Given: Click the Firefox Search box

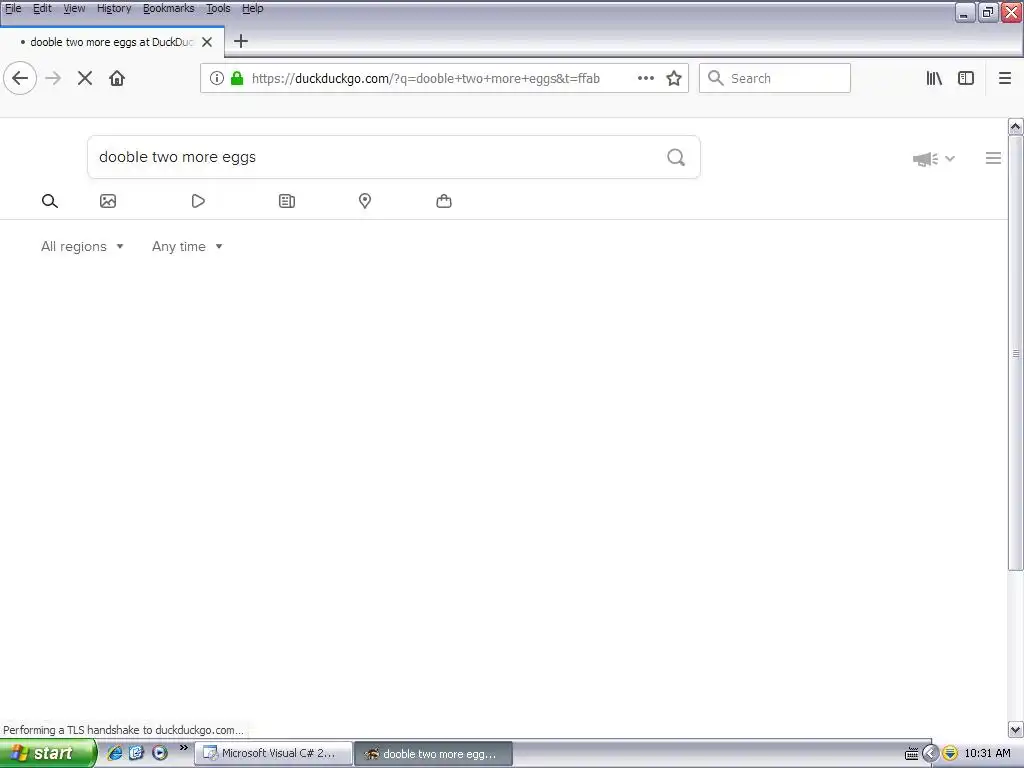Looking at the screenshot, I should [x=775, y=78].
